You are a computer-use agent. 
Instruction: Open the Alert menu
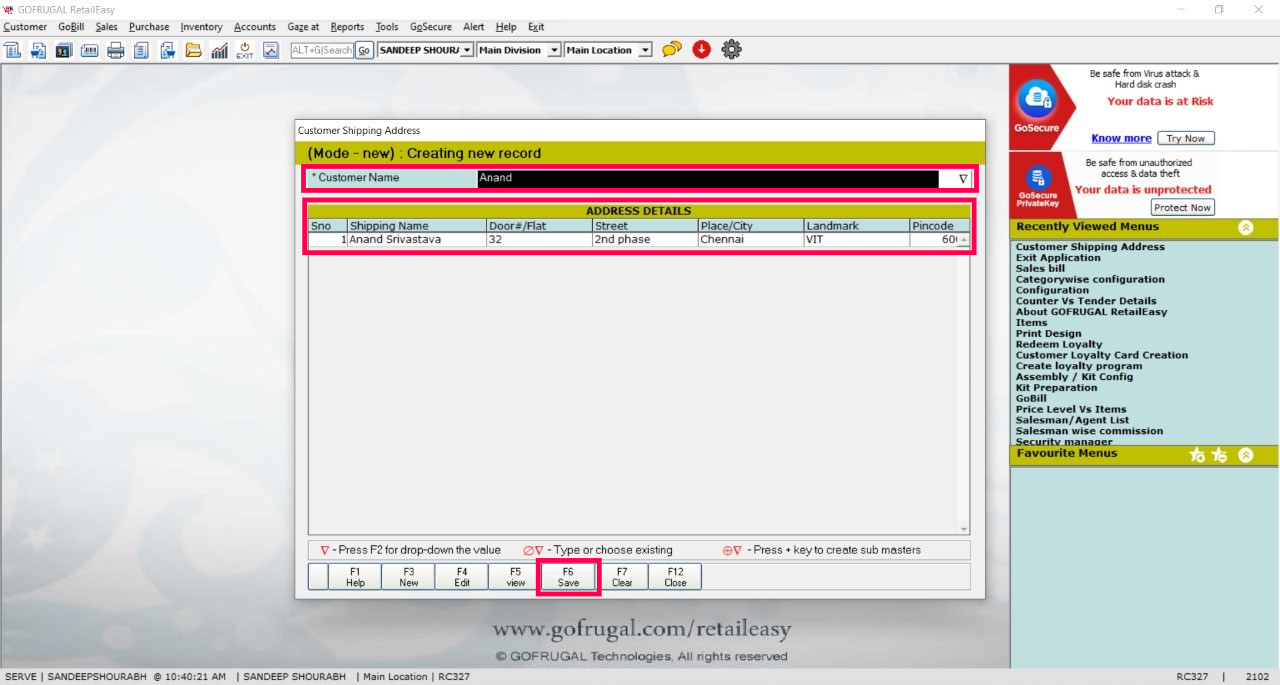(x=473, y=27)
